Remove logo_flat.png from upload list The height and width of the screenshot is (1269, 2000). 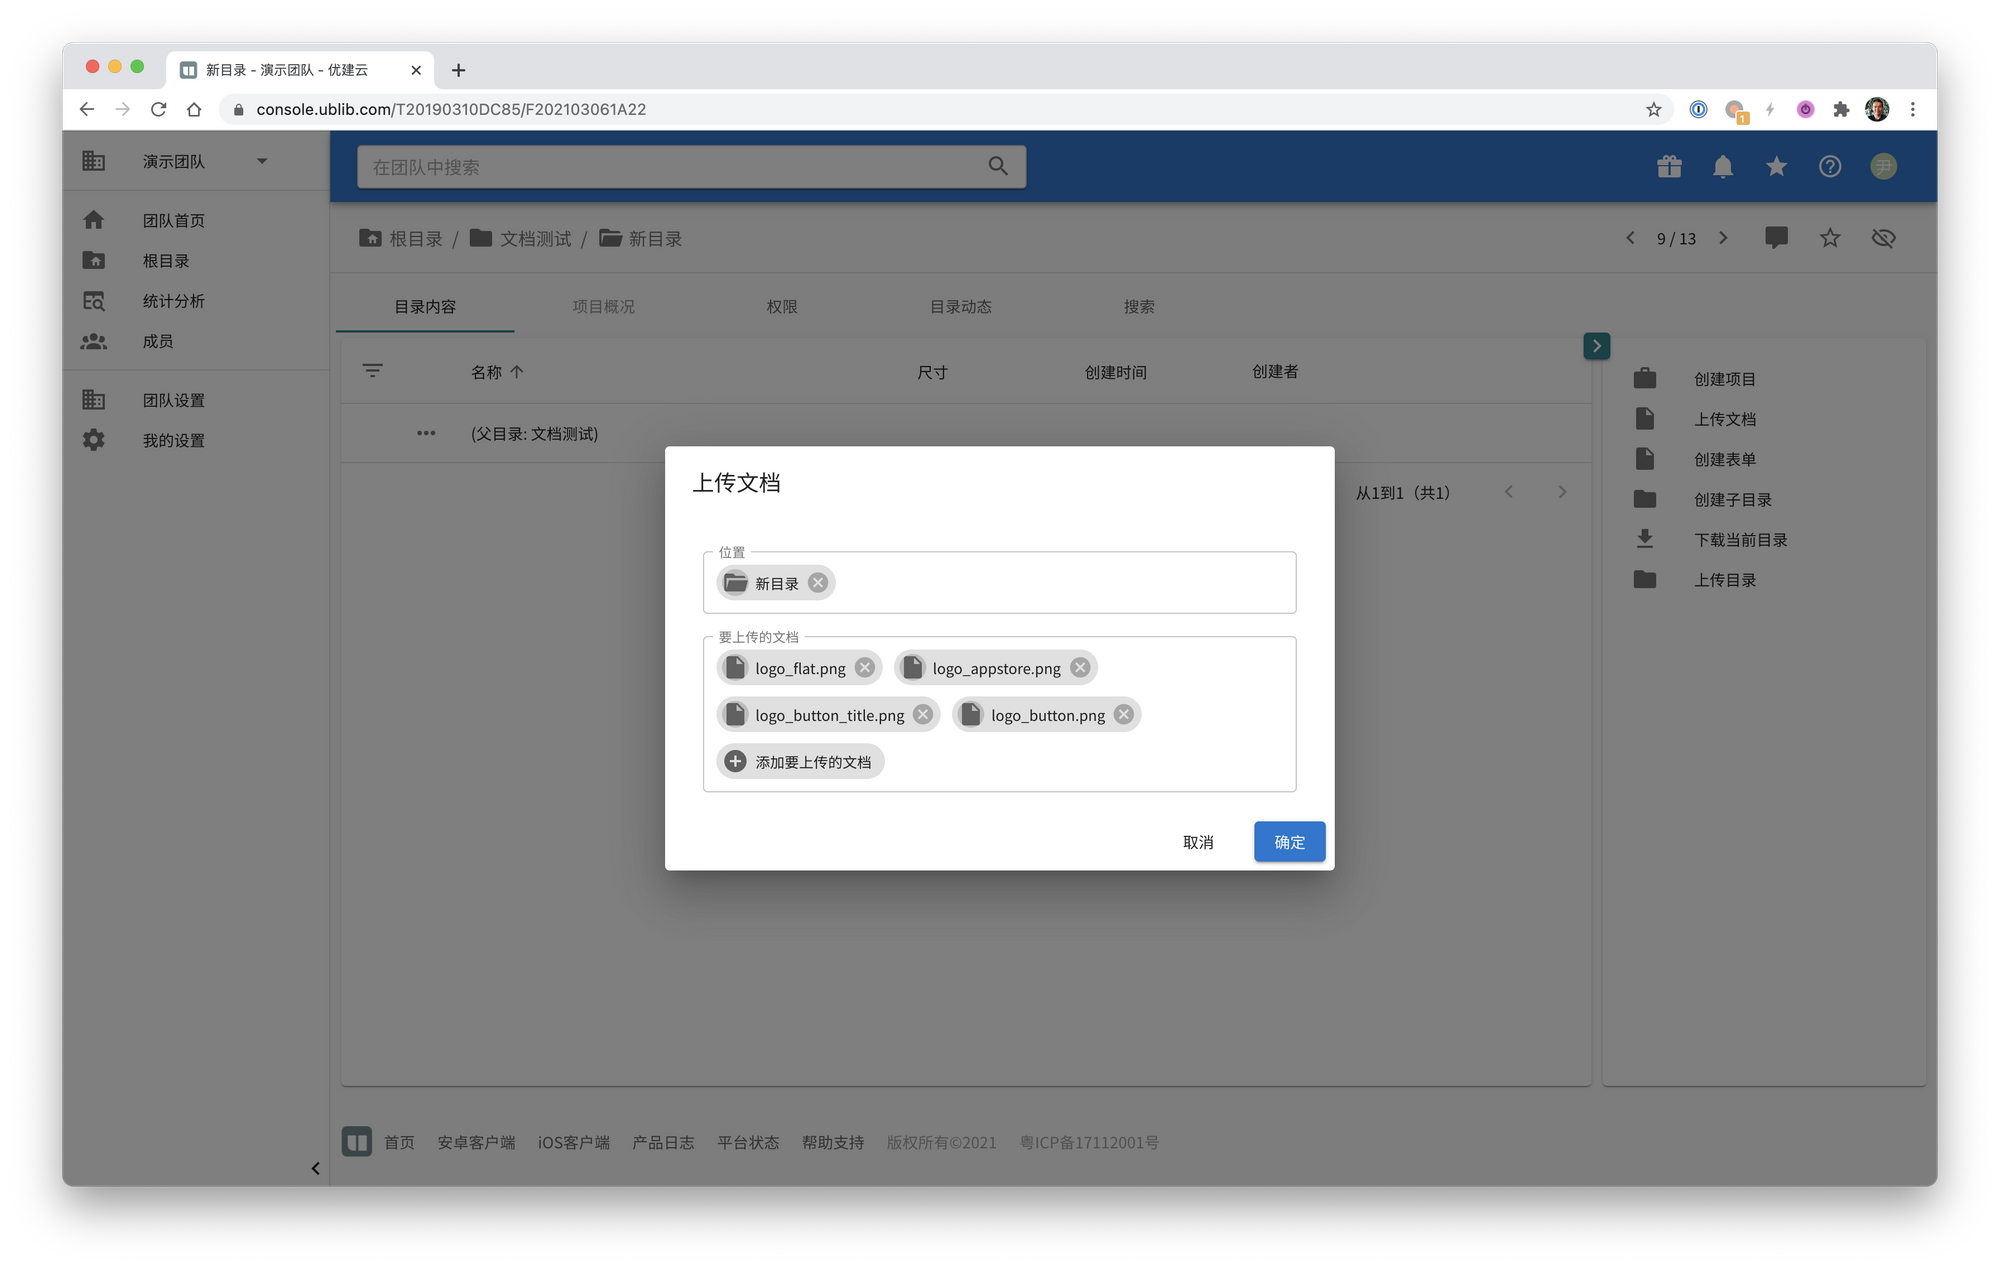865,668
